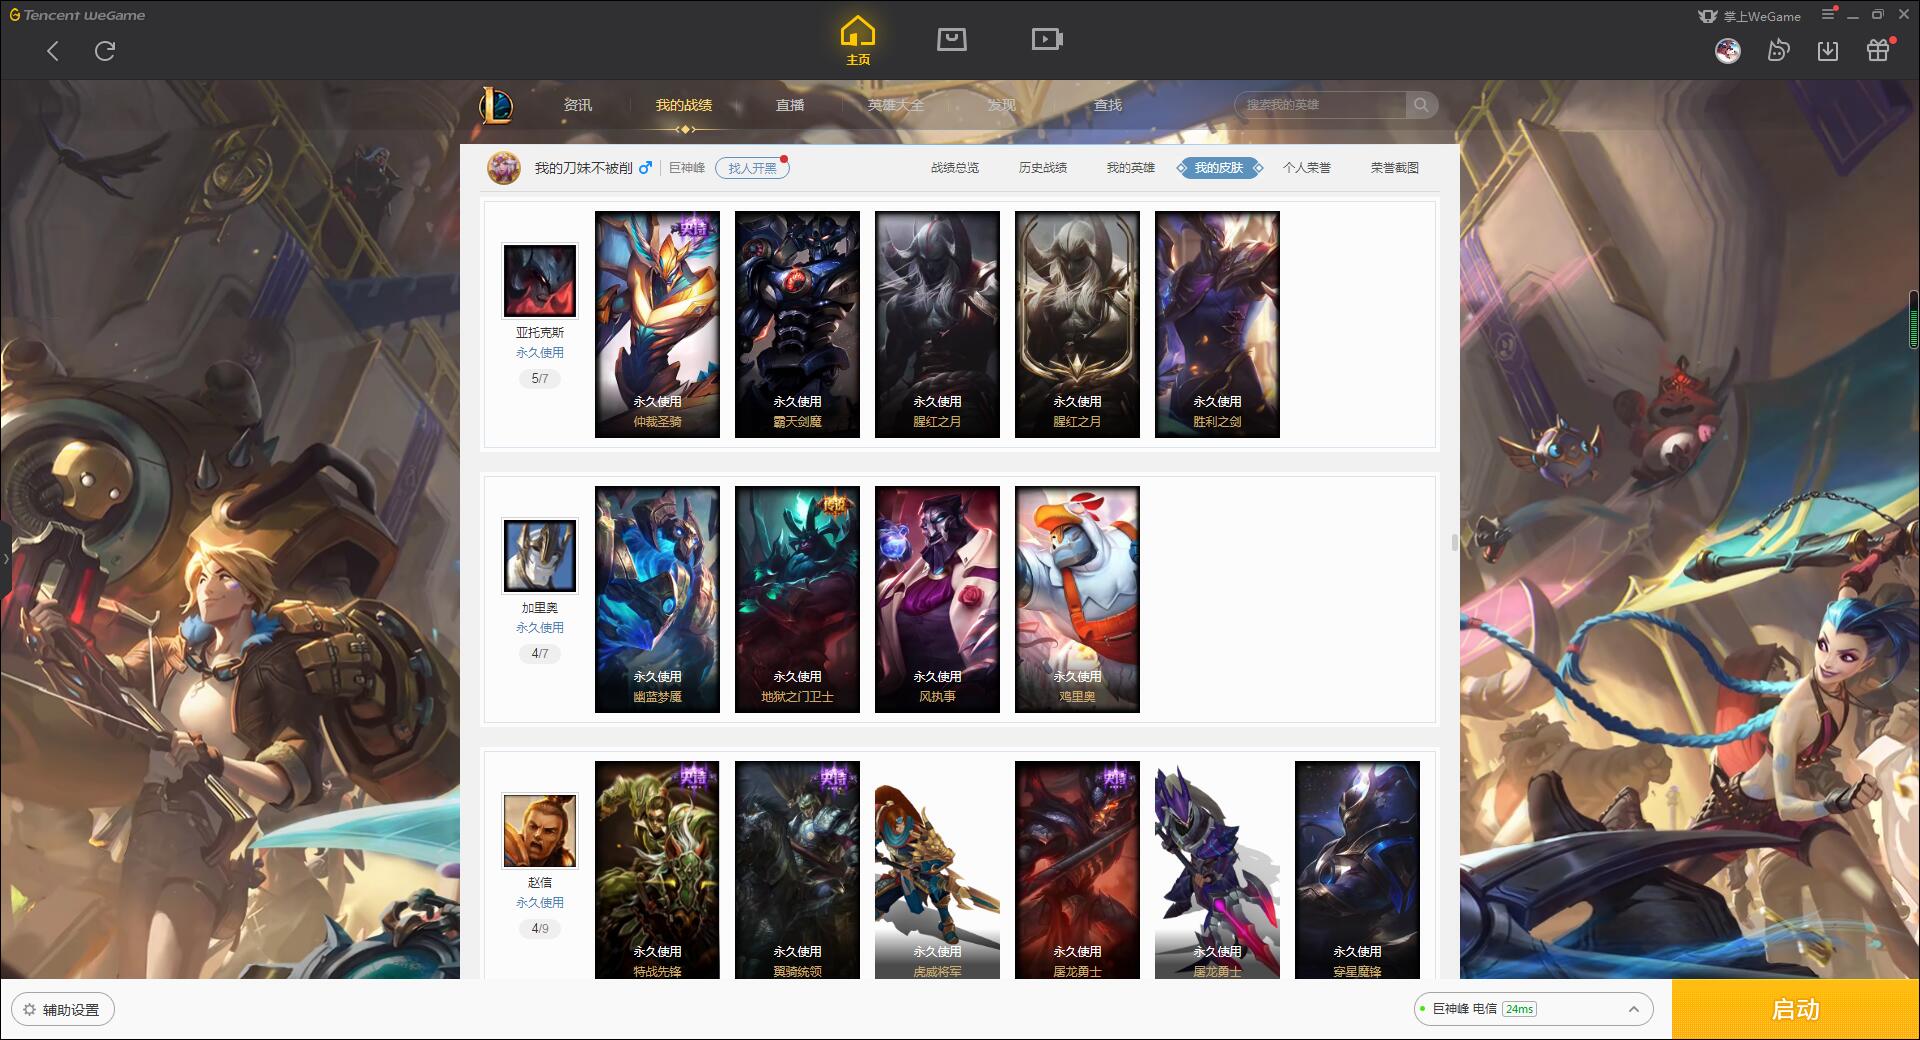Click the player profile avatar
1920x1040 pixels.
point(504,168)
